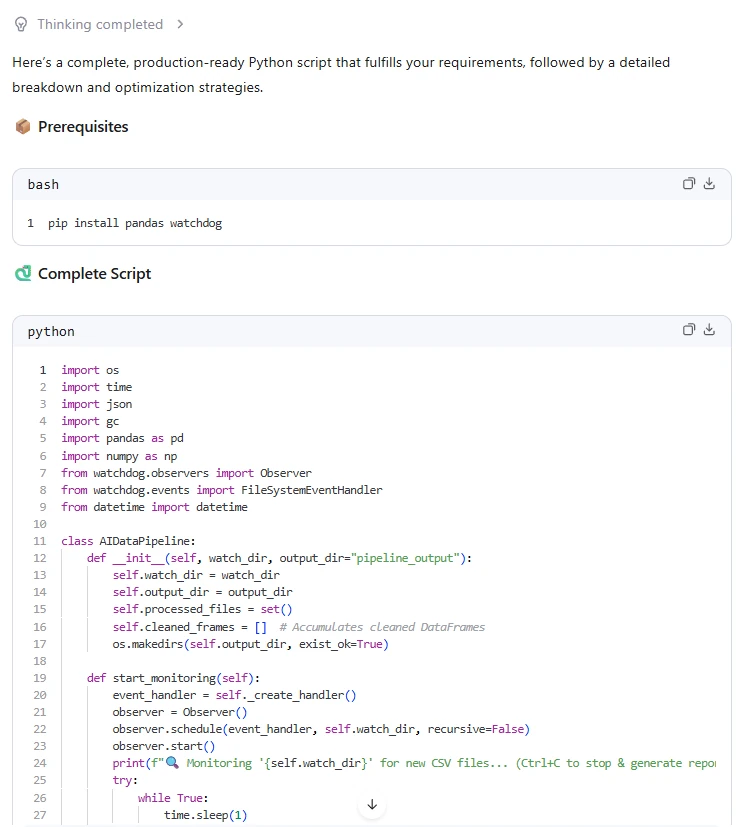Screen dimensions: 736x827
Task: Click the 'import numpy as np' line
Action: tap(119, 456)
